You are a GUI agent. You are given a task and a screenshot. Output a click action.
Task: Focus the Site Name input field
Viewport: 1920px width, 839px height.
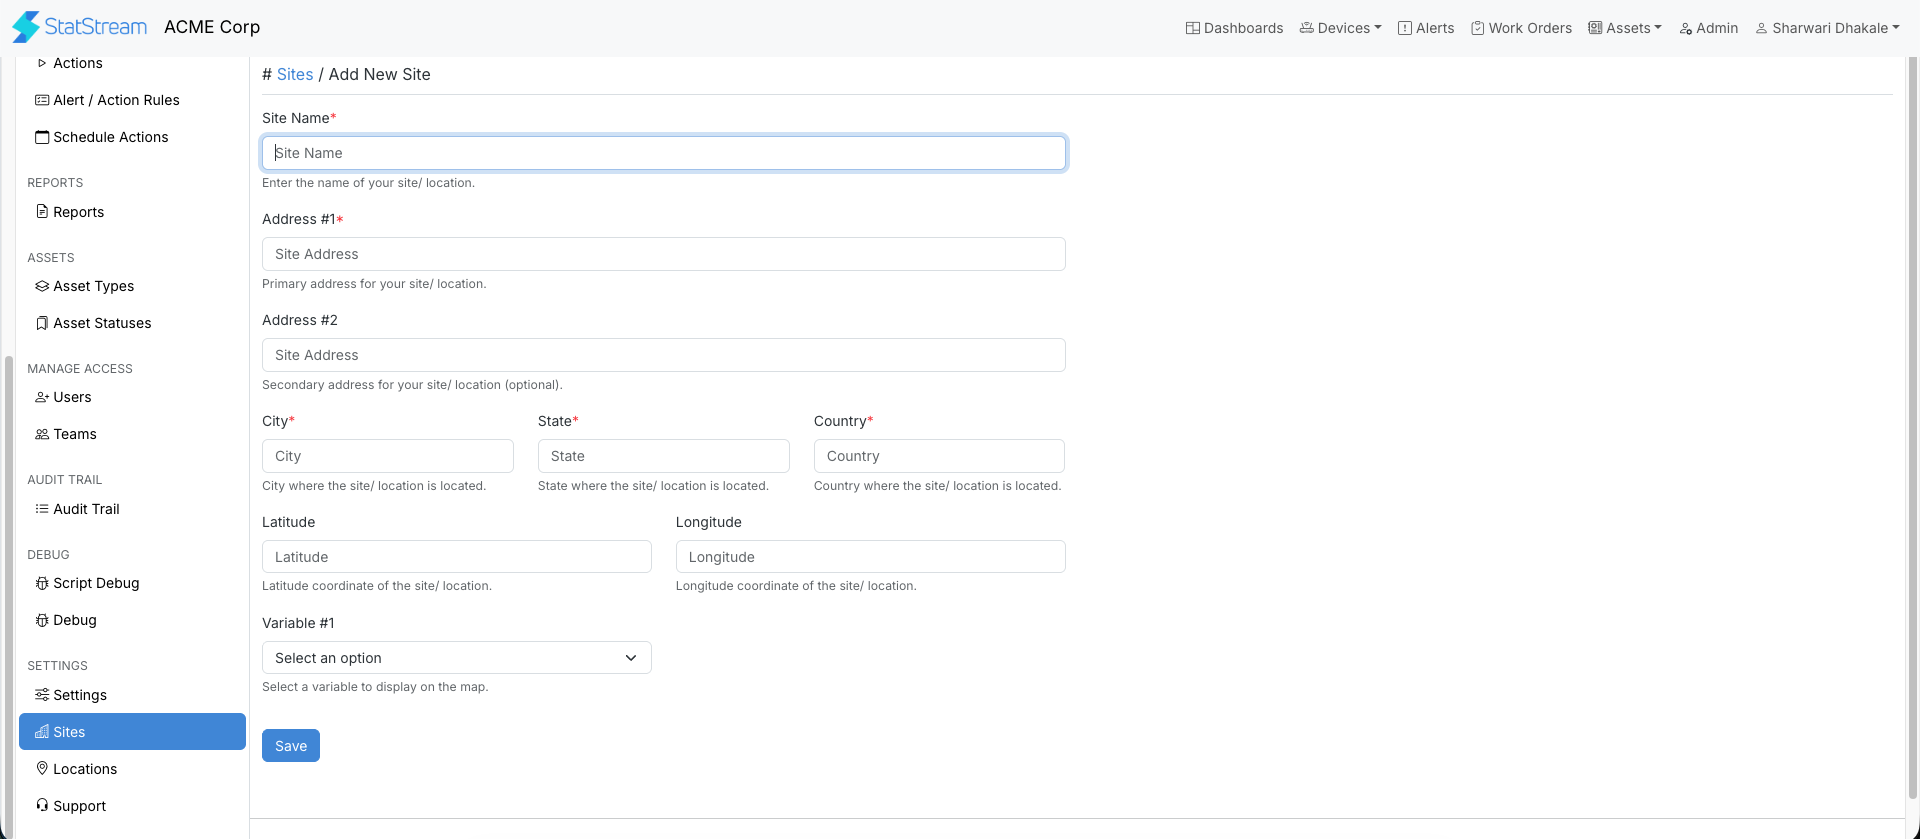click(664, 153)
